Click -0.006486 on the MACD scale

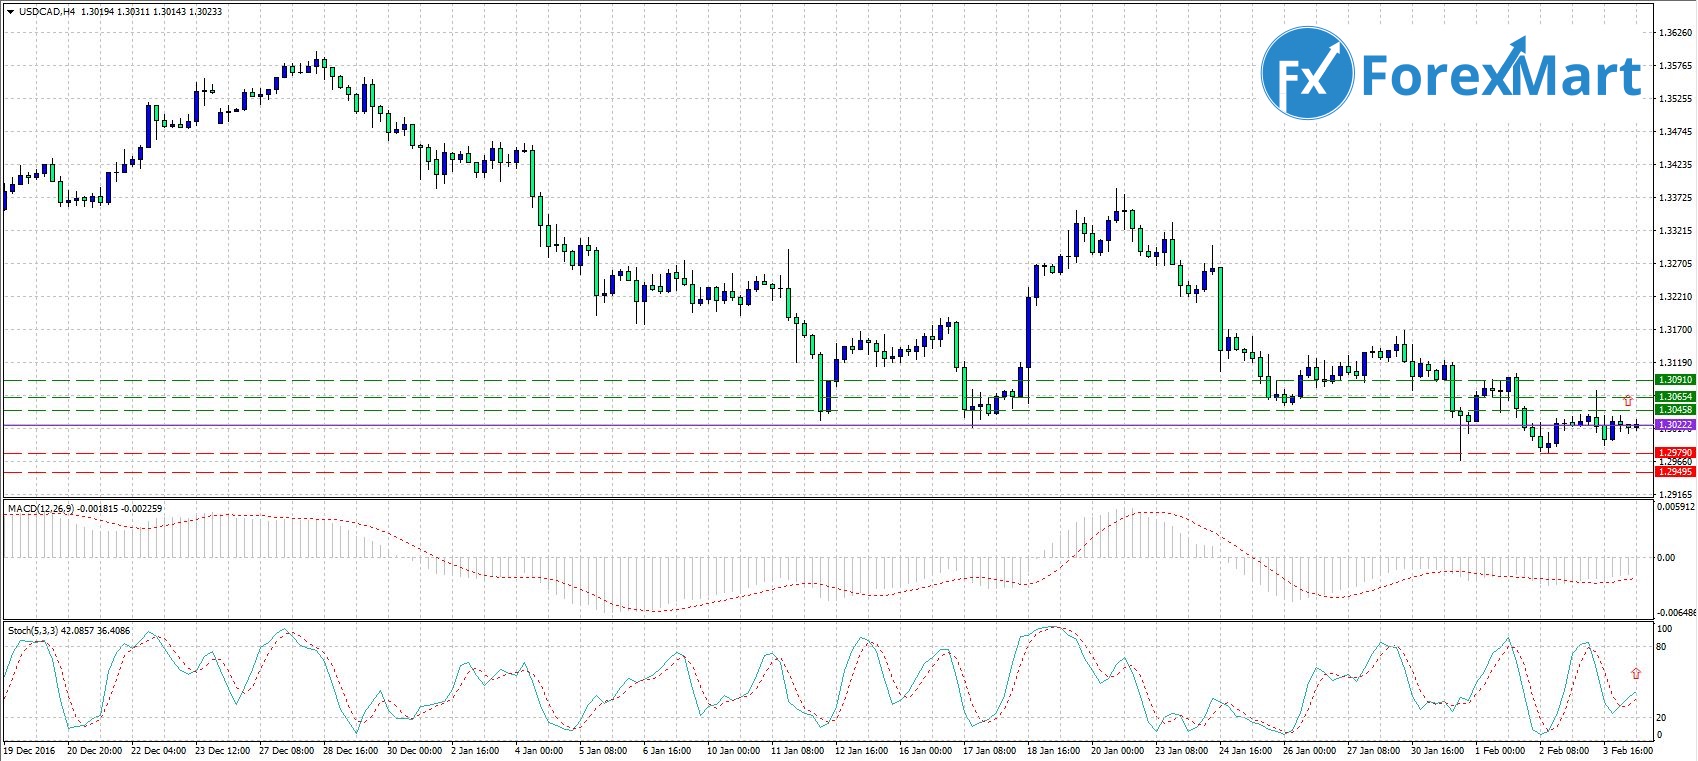[x=1675, y=613]
